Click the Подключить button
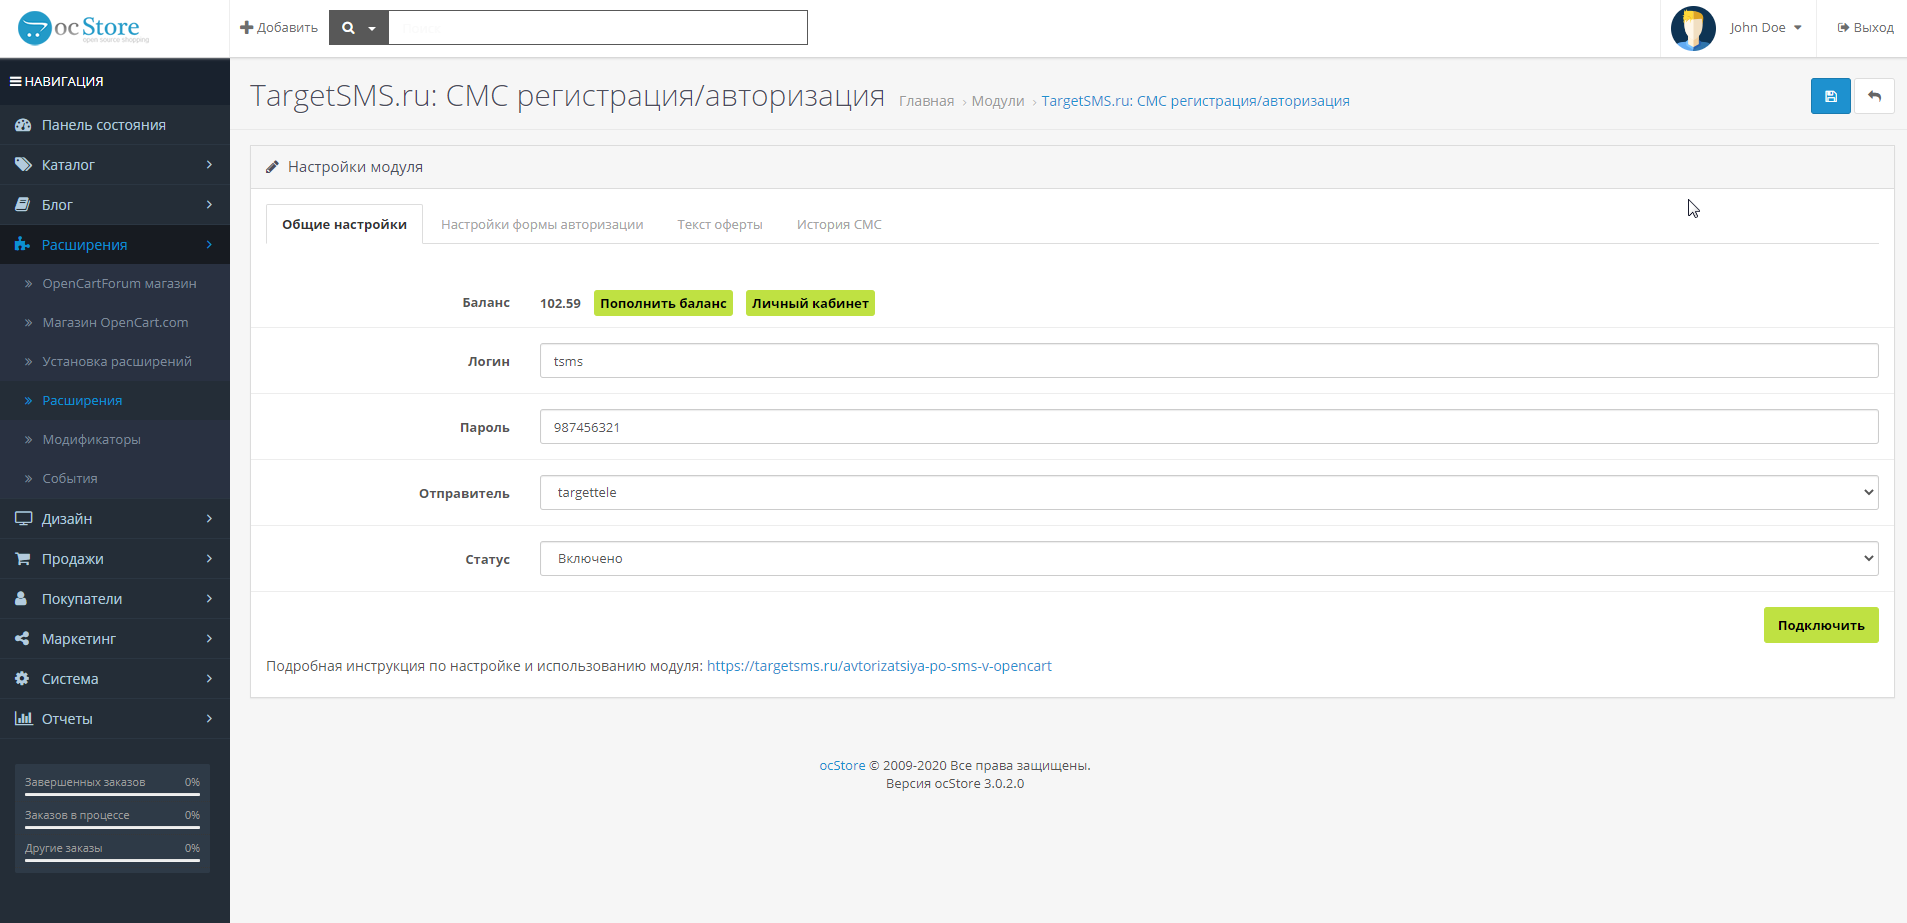 click(1821, 625)
